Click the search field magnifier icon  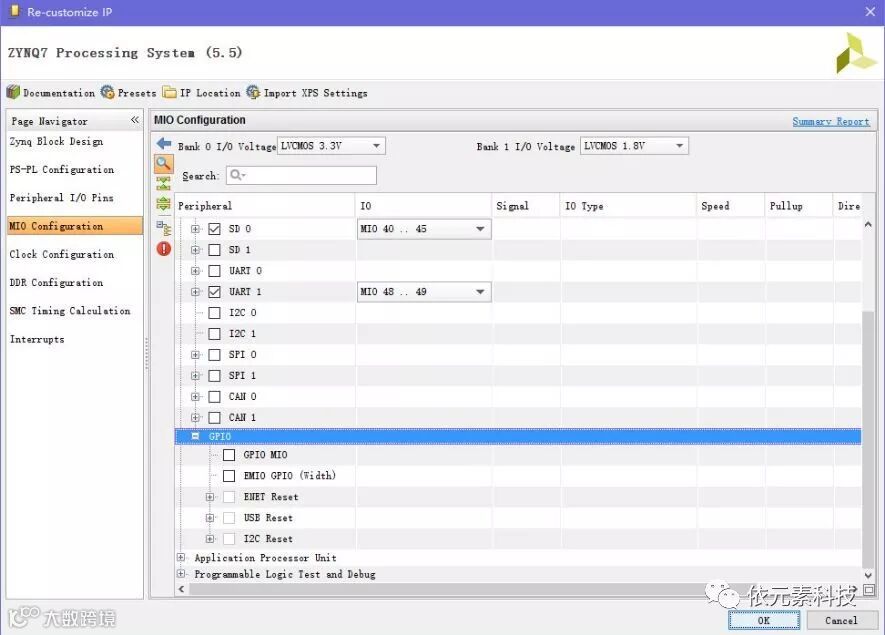[x=237, y=175]
